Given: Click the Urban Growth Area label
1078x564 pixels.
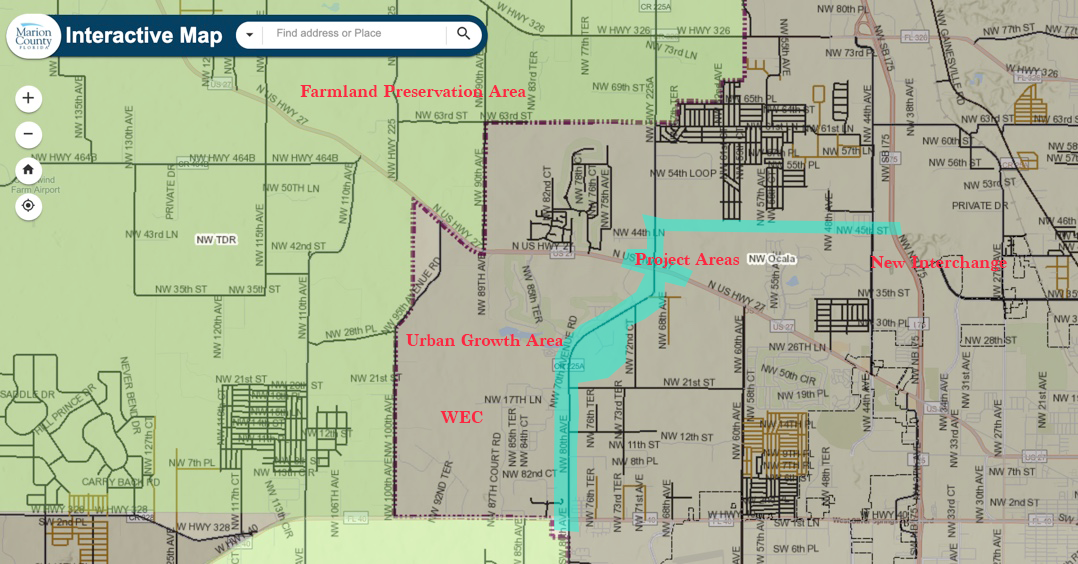Looking at the screenshot, I should (x=484, y=340).
